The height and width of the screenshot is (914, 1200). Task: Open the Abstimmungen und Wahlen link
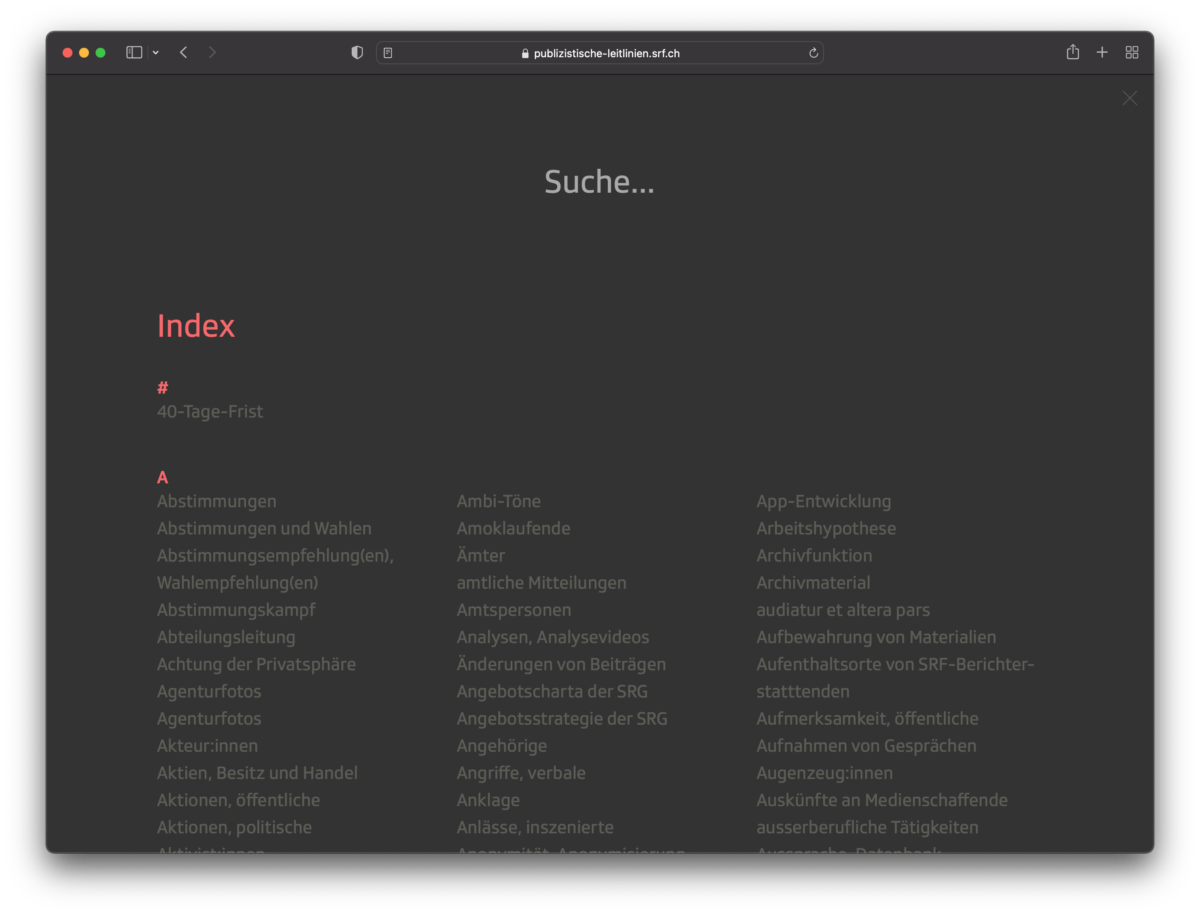pos(264,529)
